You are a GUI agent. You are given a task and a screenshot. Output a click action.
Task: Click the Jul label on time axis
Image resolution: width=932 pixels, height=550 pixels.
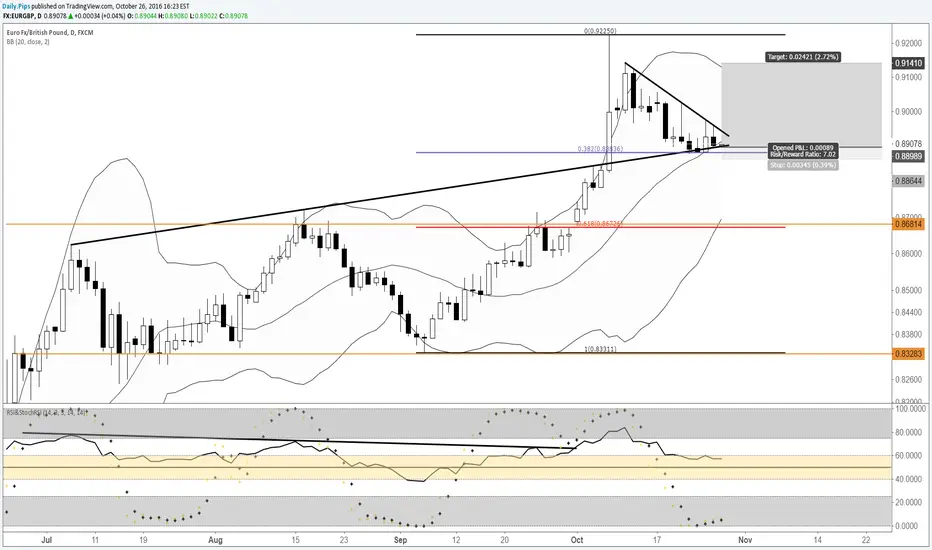coord(46,540)
